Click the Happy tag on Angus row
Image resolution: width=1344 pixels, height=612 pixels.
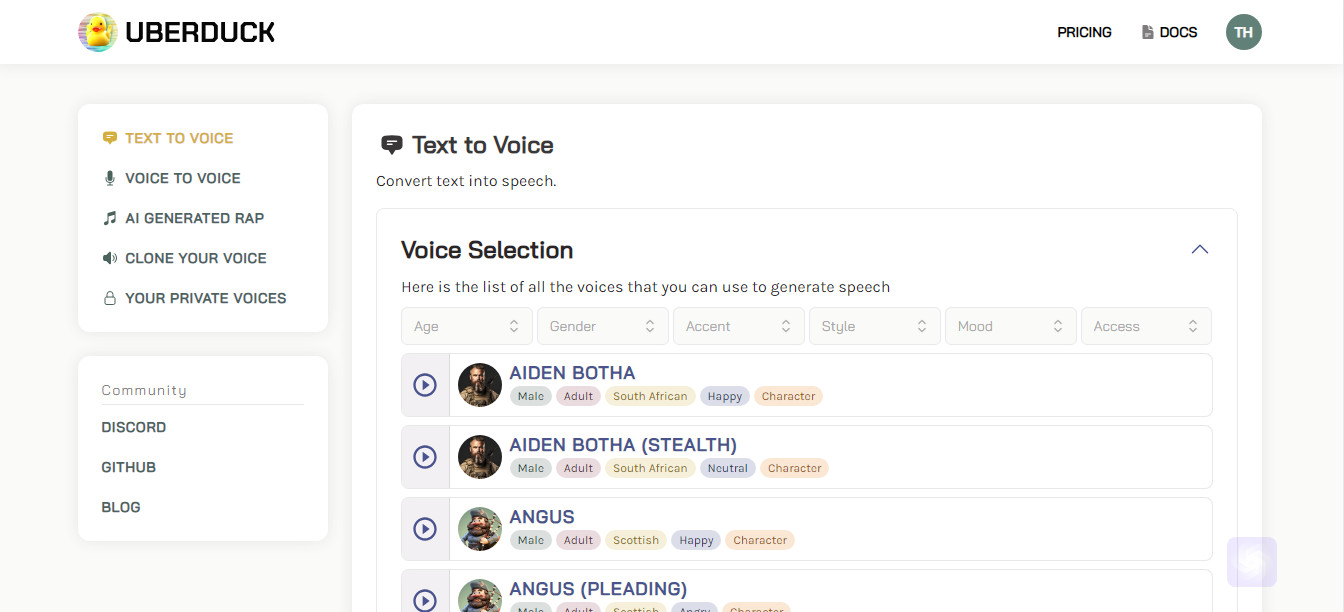tap(696, 540)
